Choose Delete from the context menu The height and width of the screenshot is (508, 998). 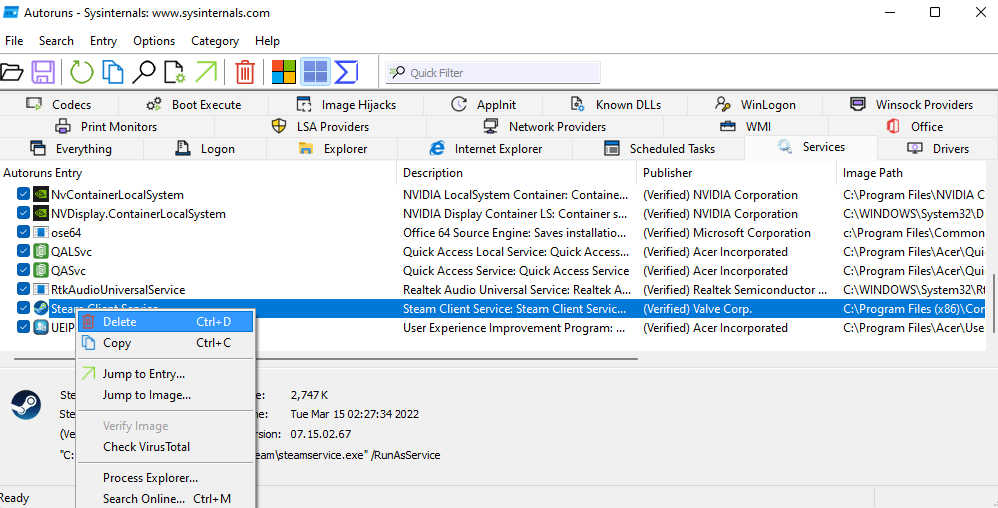(x=165, y=321)
